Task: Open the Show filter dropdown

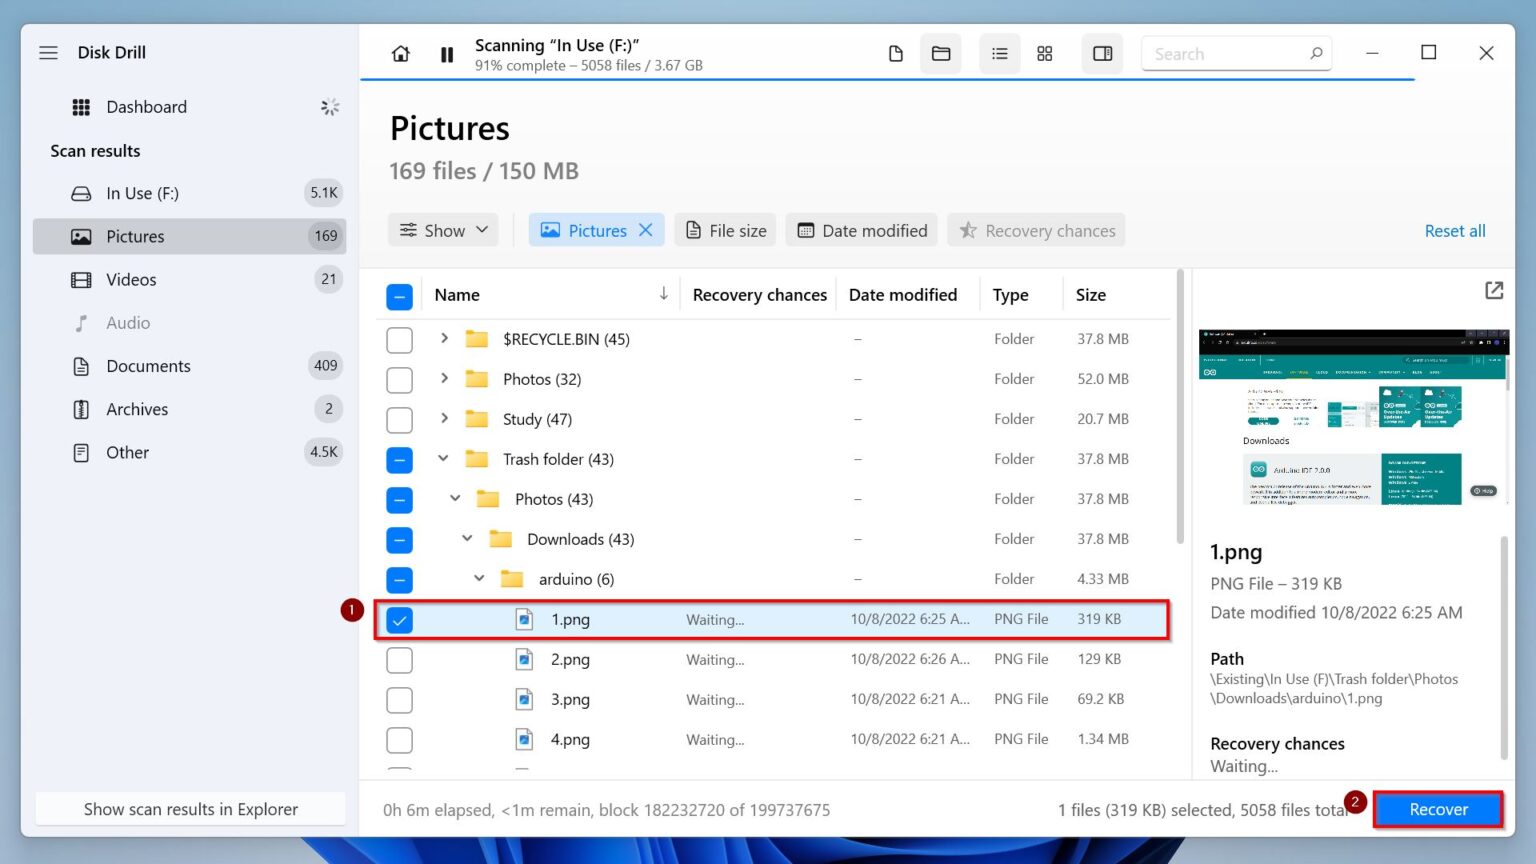Action: pos(443,230)
